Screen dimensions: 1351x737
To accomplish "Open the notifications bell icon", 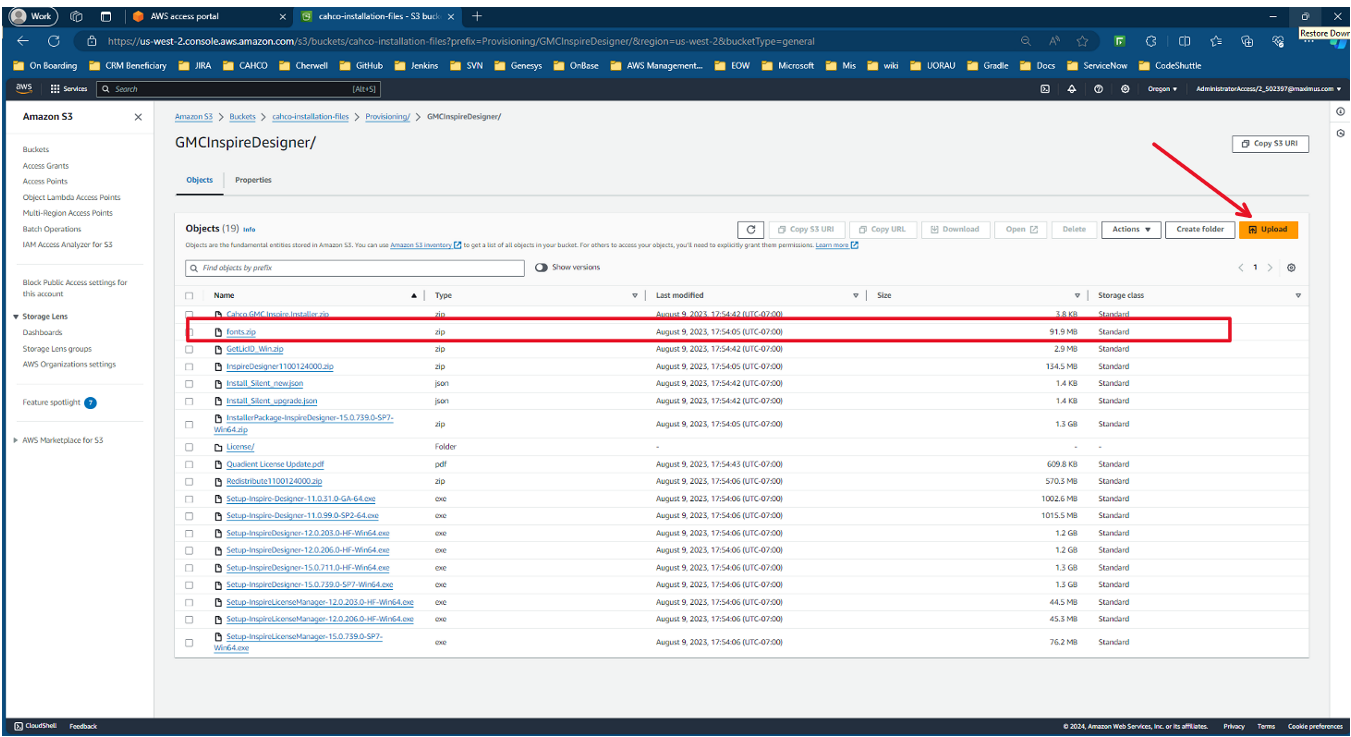I will click(x=1072, y=89).
